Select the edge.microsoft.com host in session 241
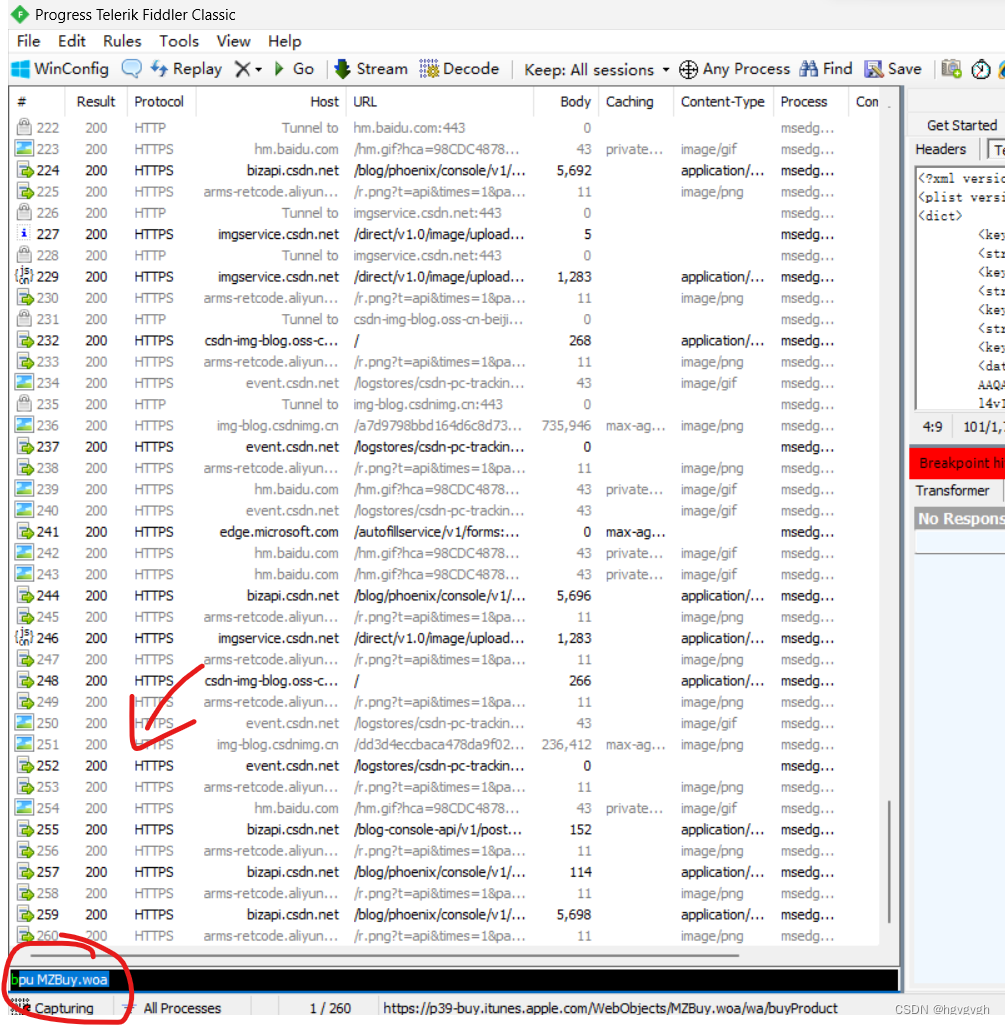The width and height of the screenshot is (1005, 1026). (279, 532)
